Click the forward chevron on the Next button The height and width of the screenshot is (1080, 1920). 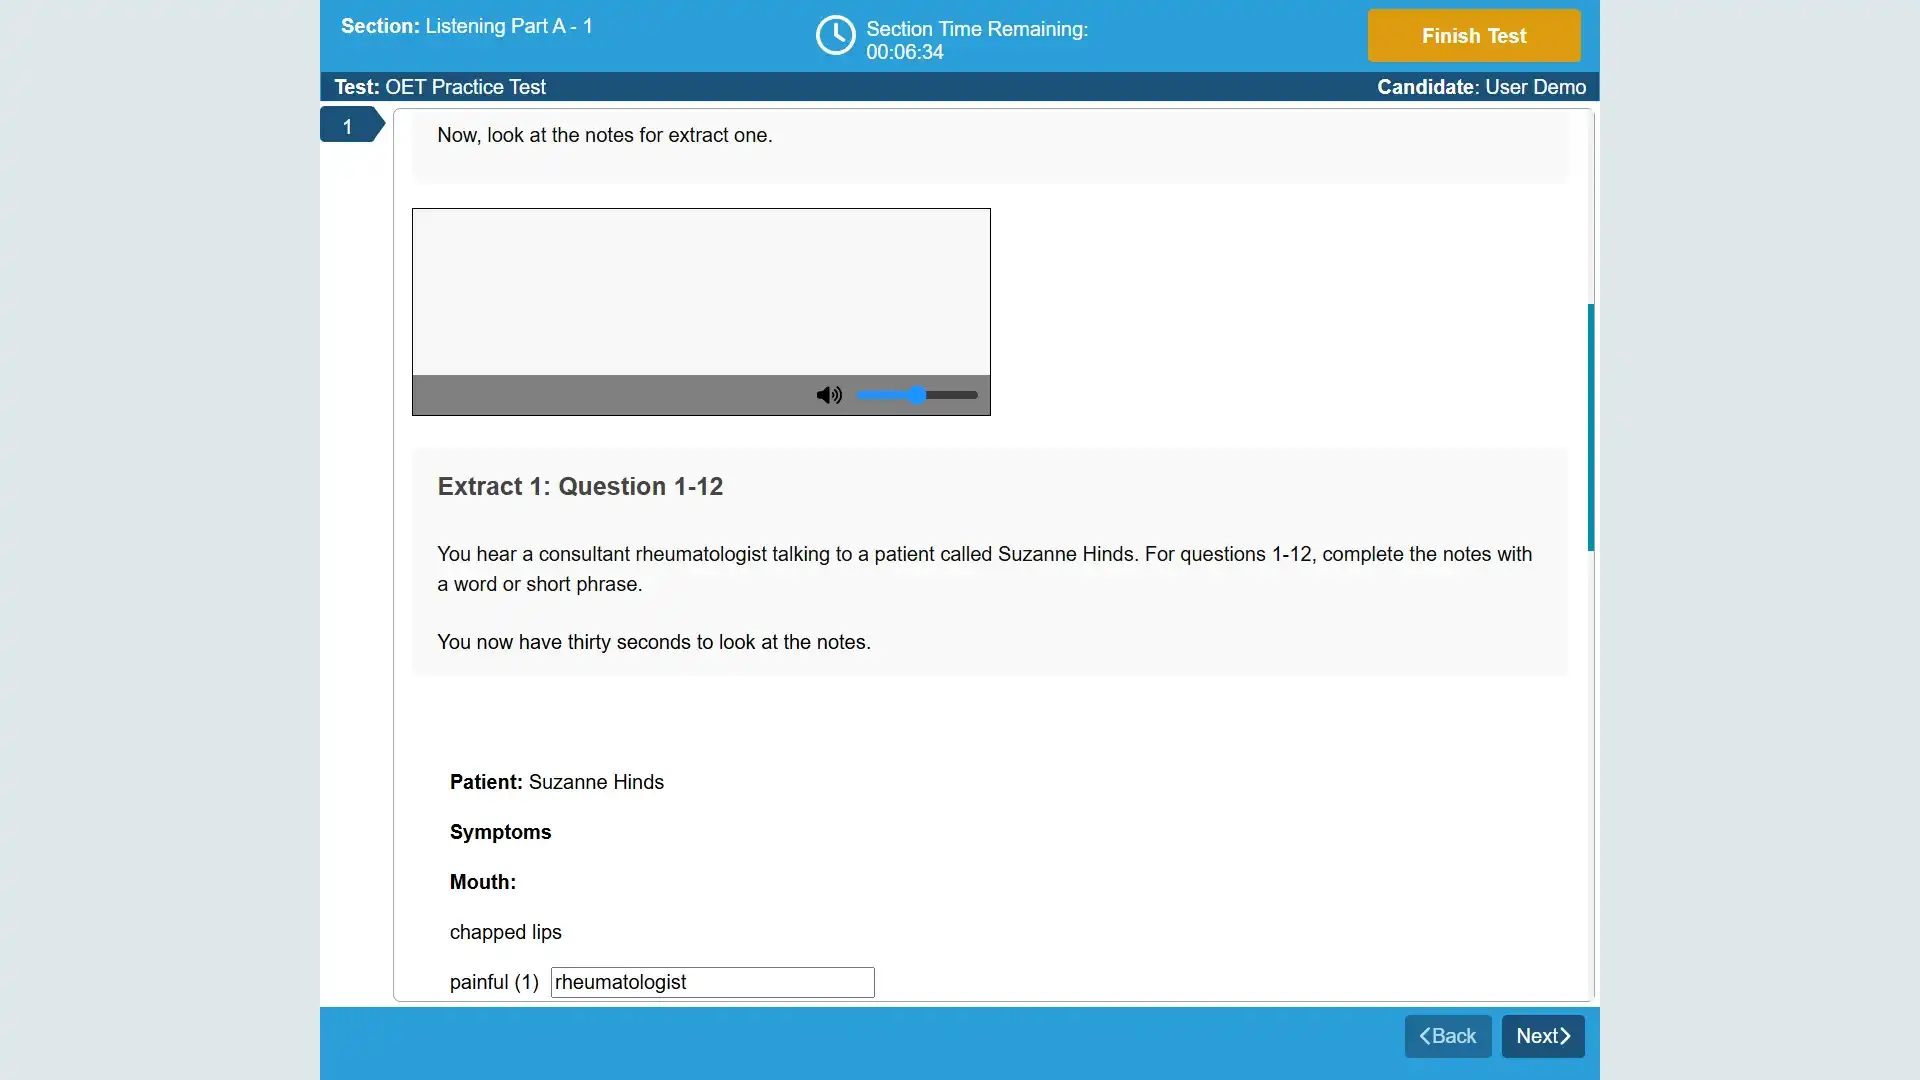point(1567,1036)
